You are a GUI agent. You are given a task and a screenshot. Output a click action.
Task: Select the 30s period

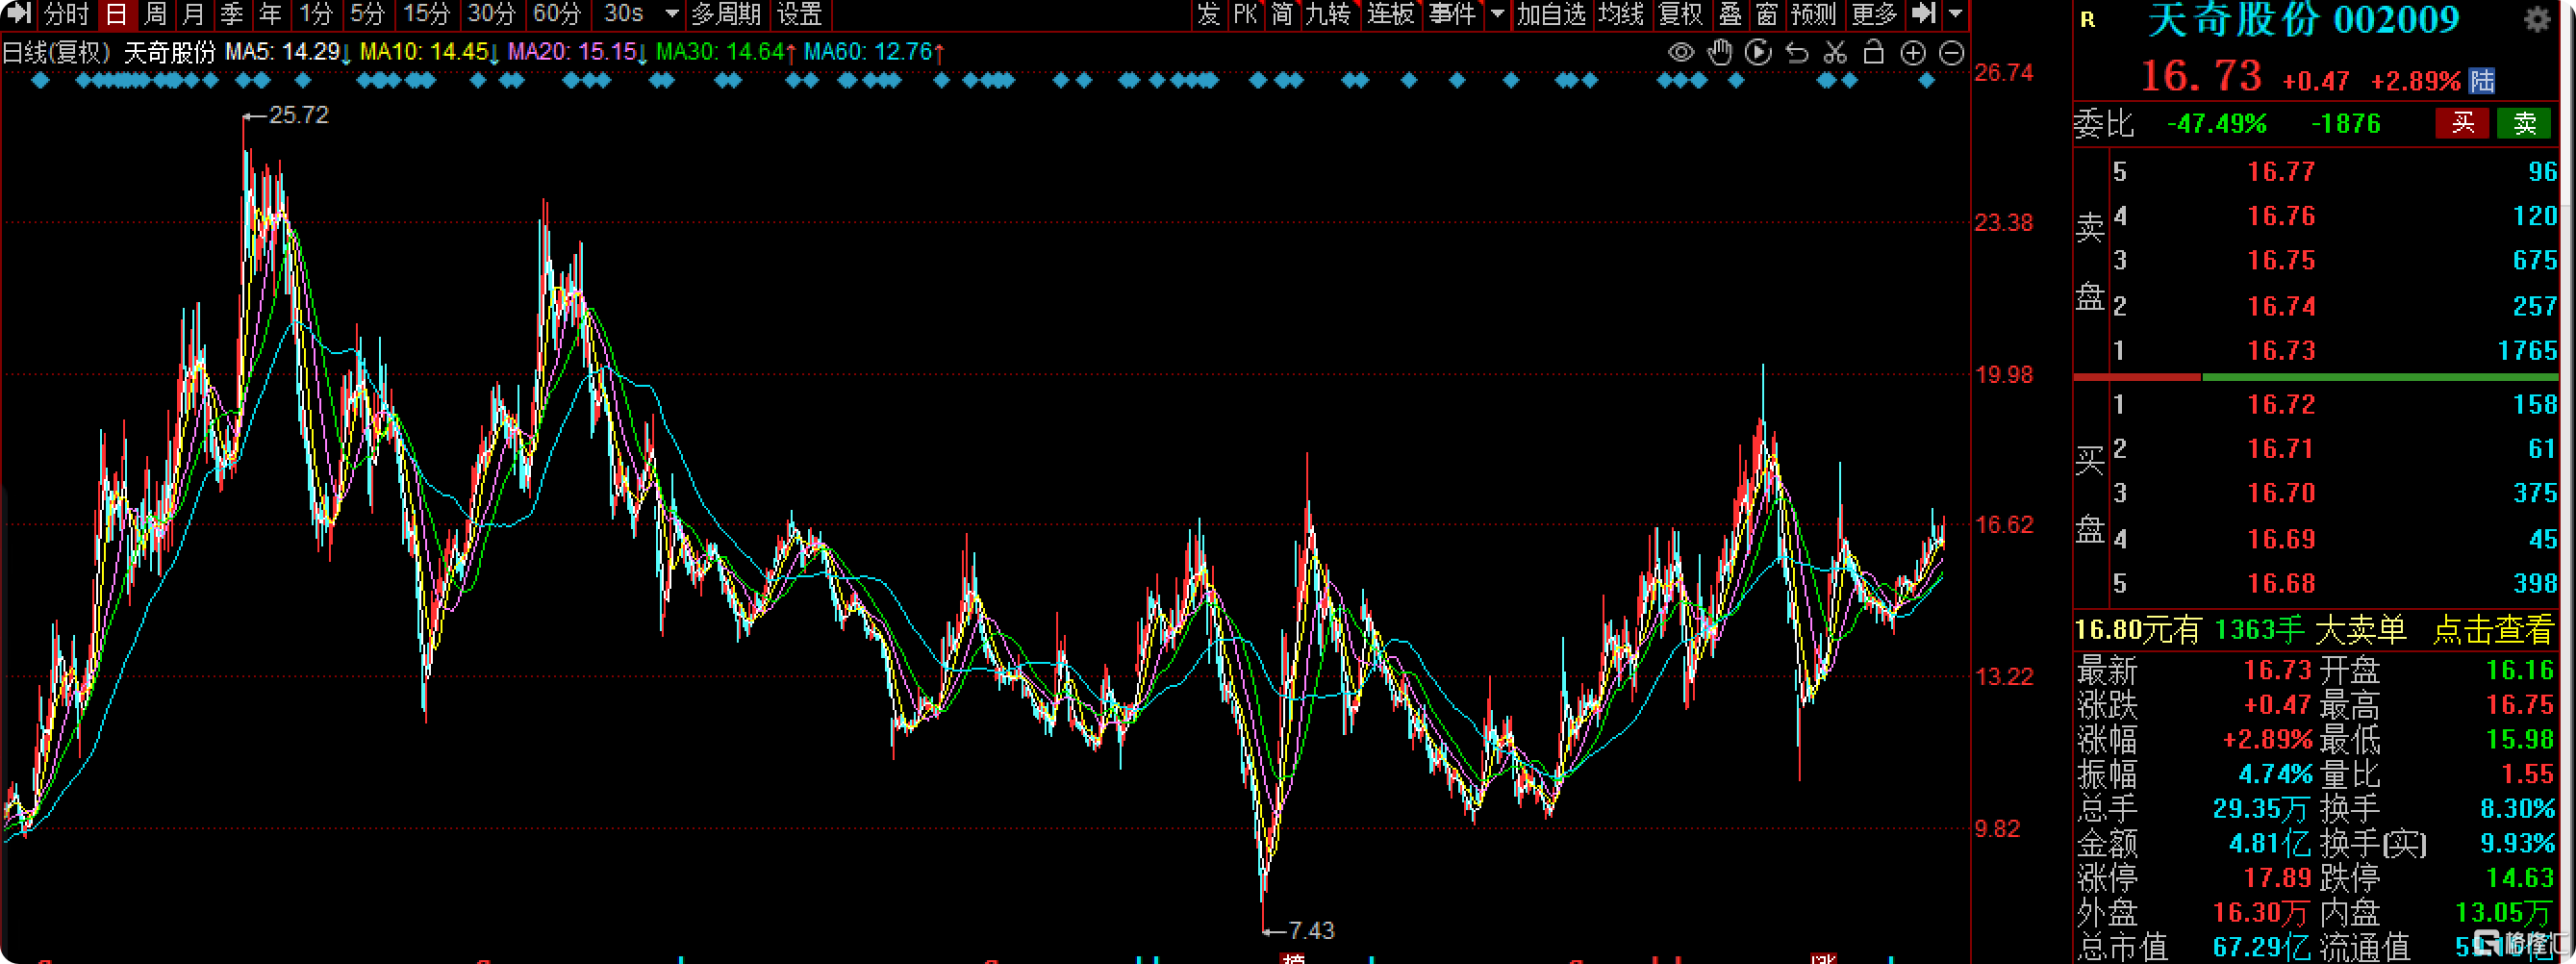click(624, 14)
